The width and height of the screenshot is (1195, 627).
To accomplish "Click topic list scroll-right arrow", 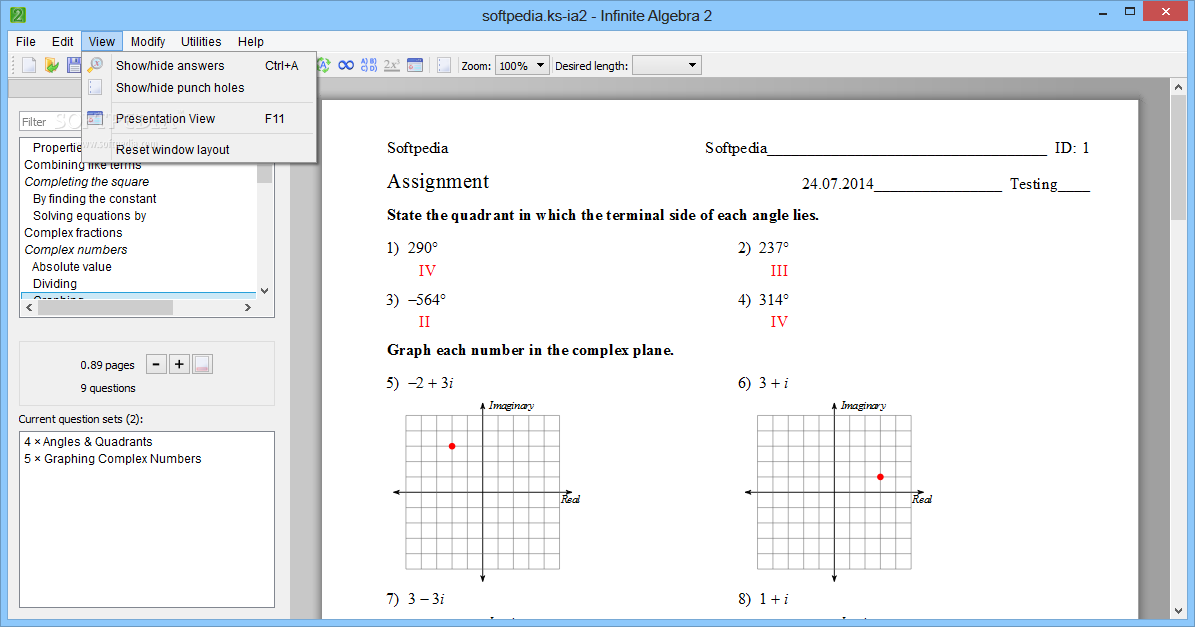I will [x=248, y=307].
